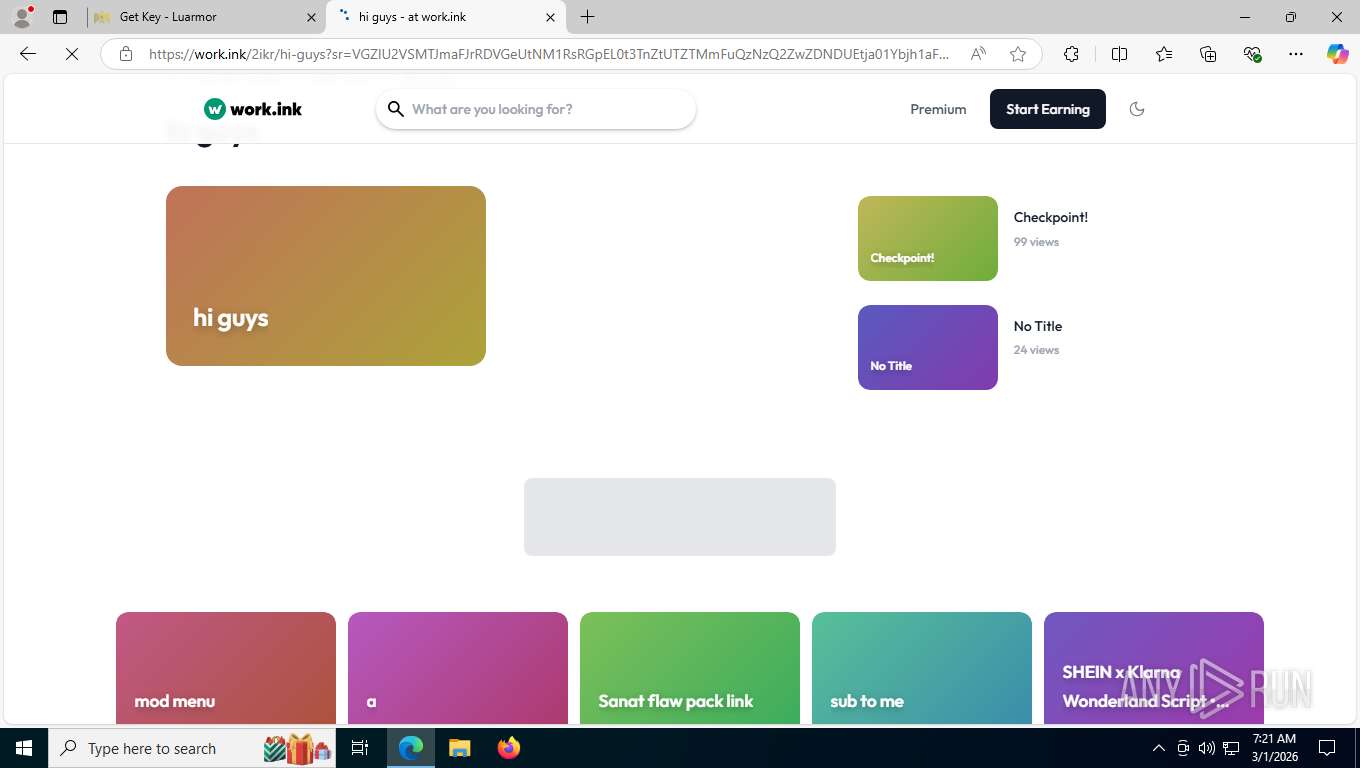Viewport: 1360px width, 768px height.
Task: Click the browser profile avatar
Action: click(22, 17)
